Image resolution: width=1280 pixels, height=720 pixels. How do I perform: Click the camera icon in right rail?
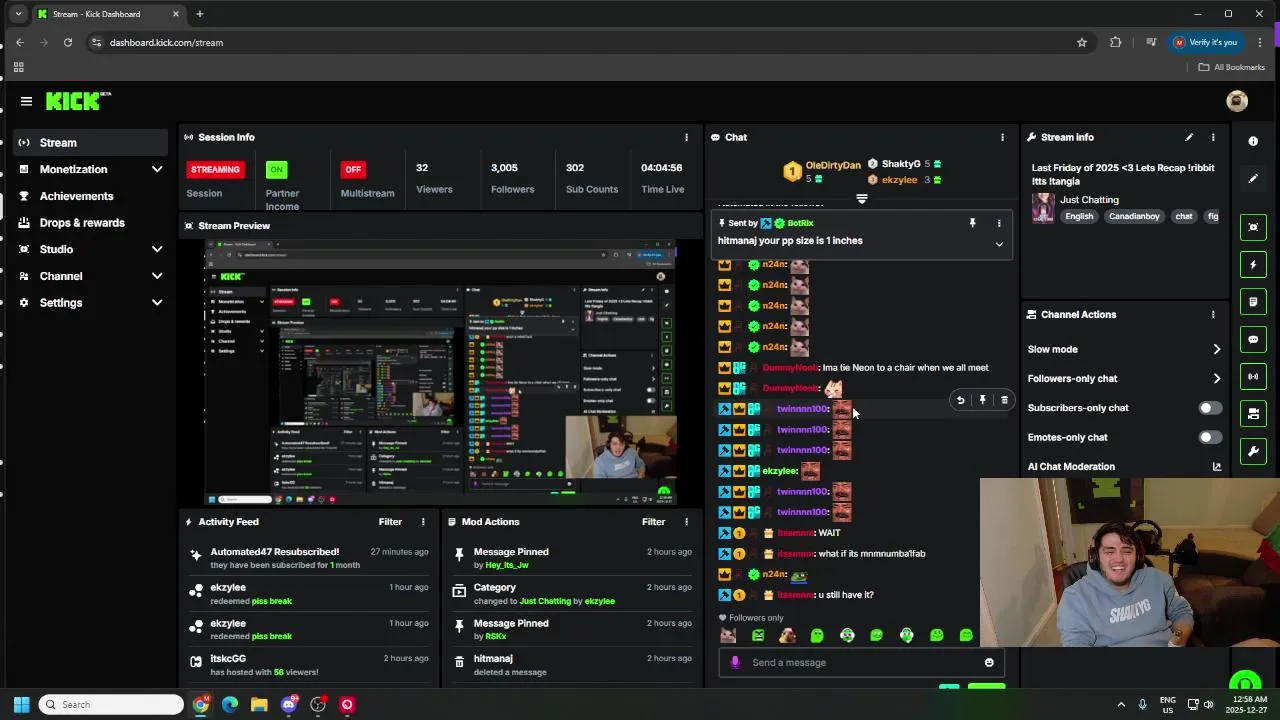tap(1253, 413)
